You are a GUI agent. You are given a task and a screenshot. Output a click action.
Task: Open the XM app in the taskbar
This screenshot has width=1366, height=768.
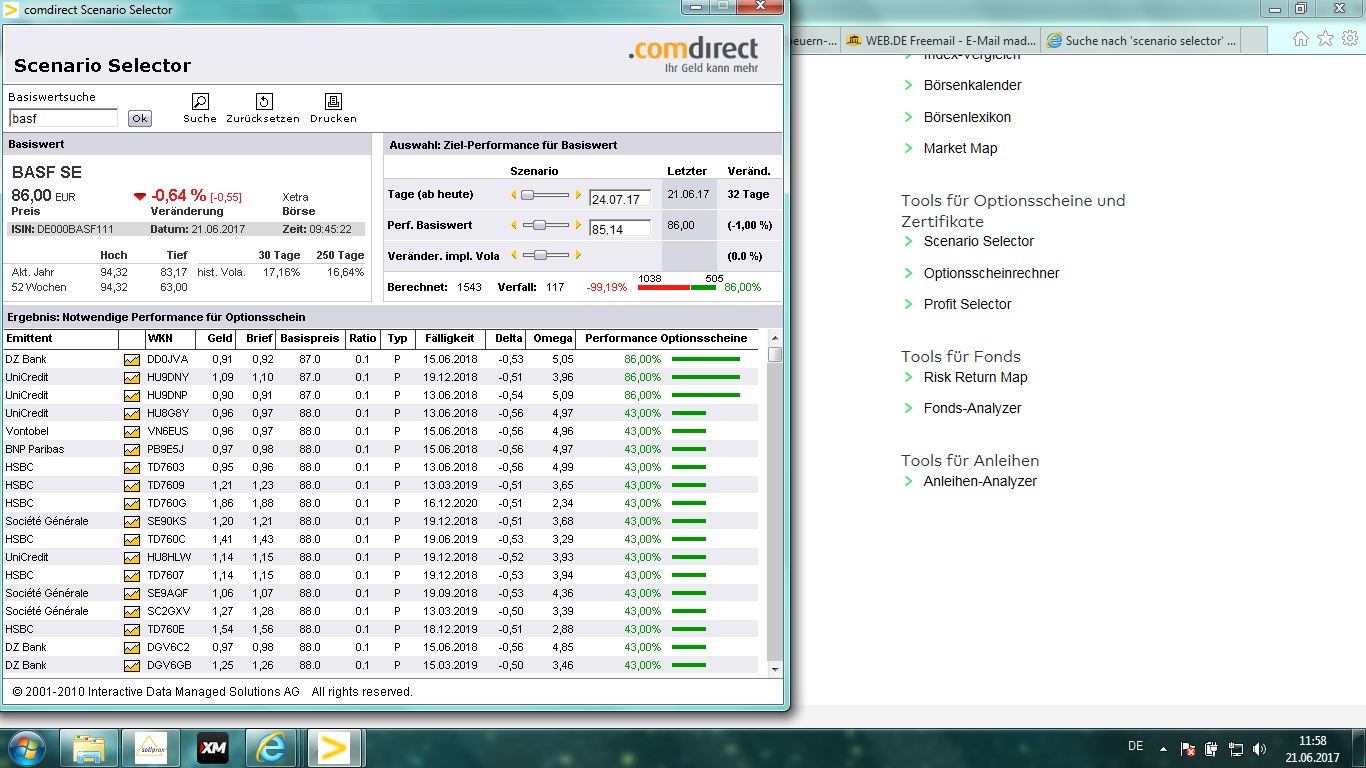click(x=212, y=747)
